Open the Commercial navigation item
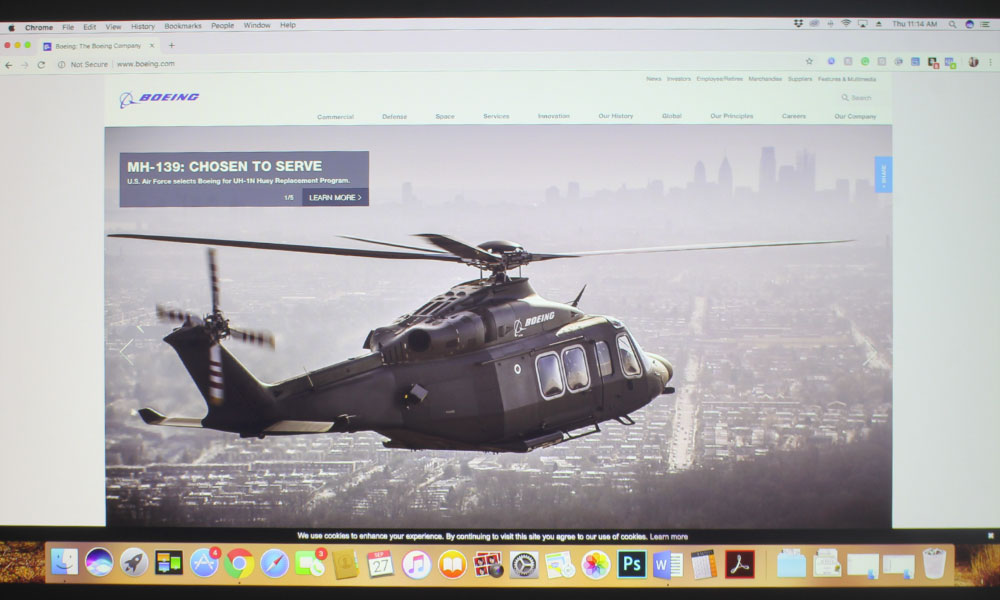The height and width of the screenshot is (600, 1000). (335, 117)
